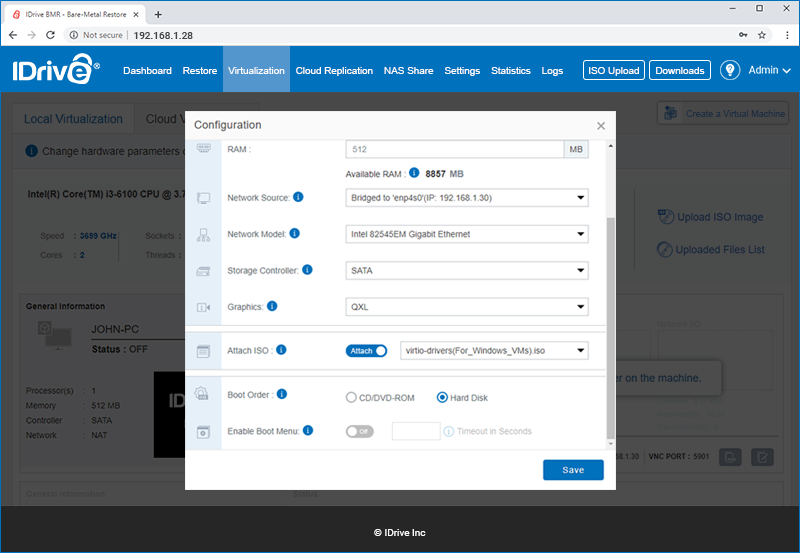Select CD/DVD-ROM boot order

(x=351, y=397)
